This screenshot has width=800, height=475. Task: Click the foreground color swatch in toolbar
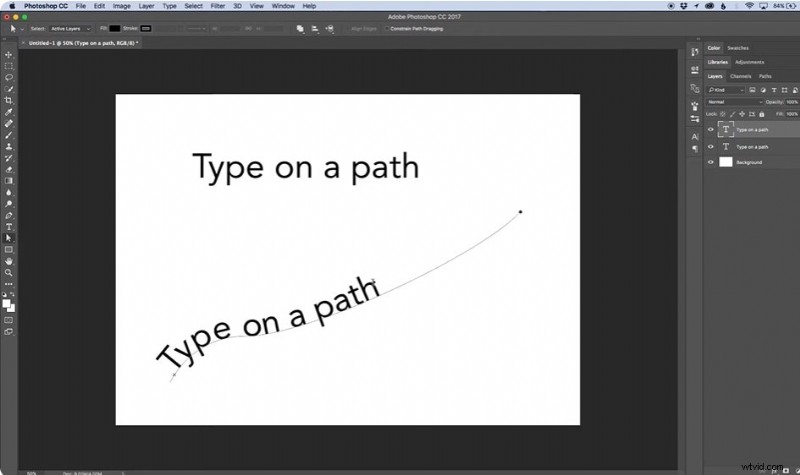pyautogui.click(x=6, y=304)
